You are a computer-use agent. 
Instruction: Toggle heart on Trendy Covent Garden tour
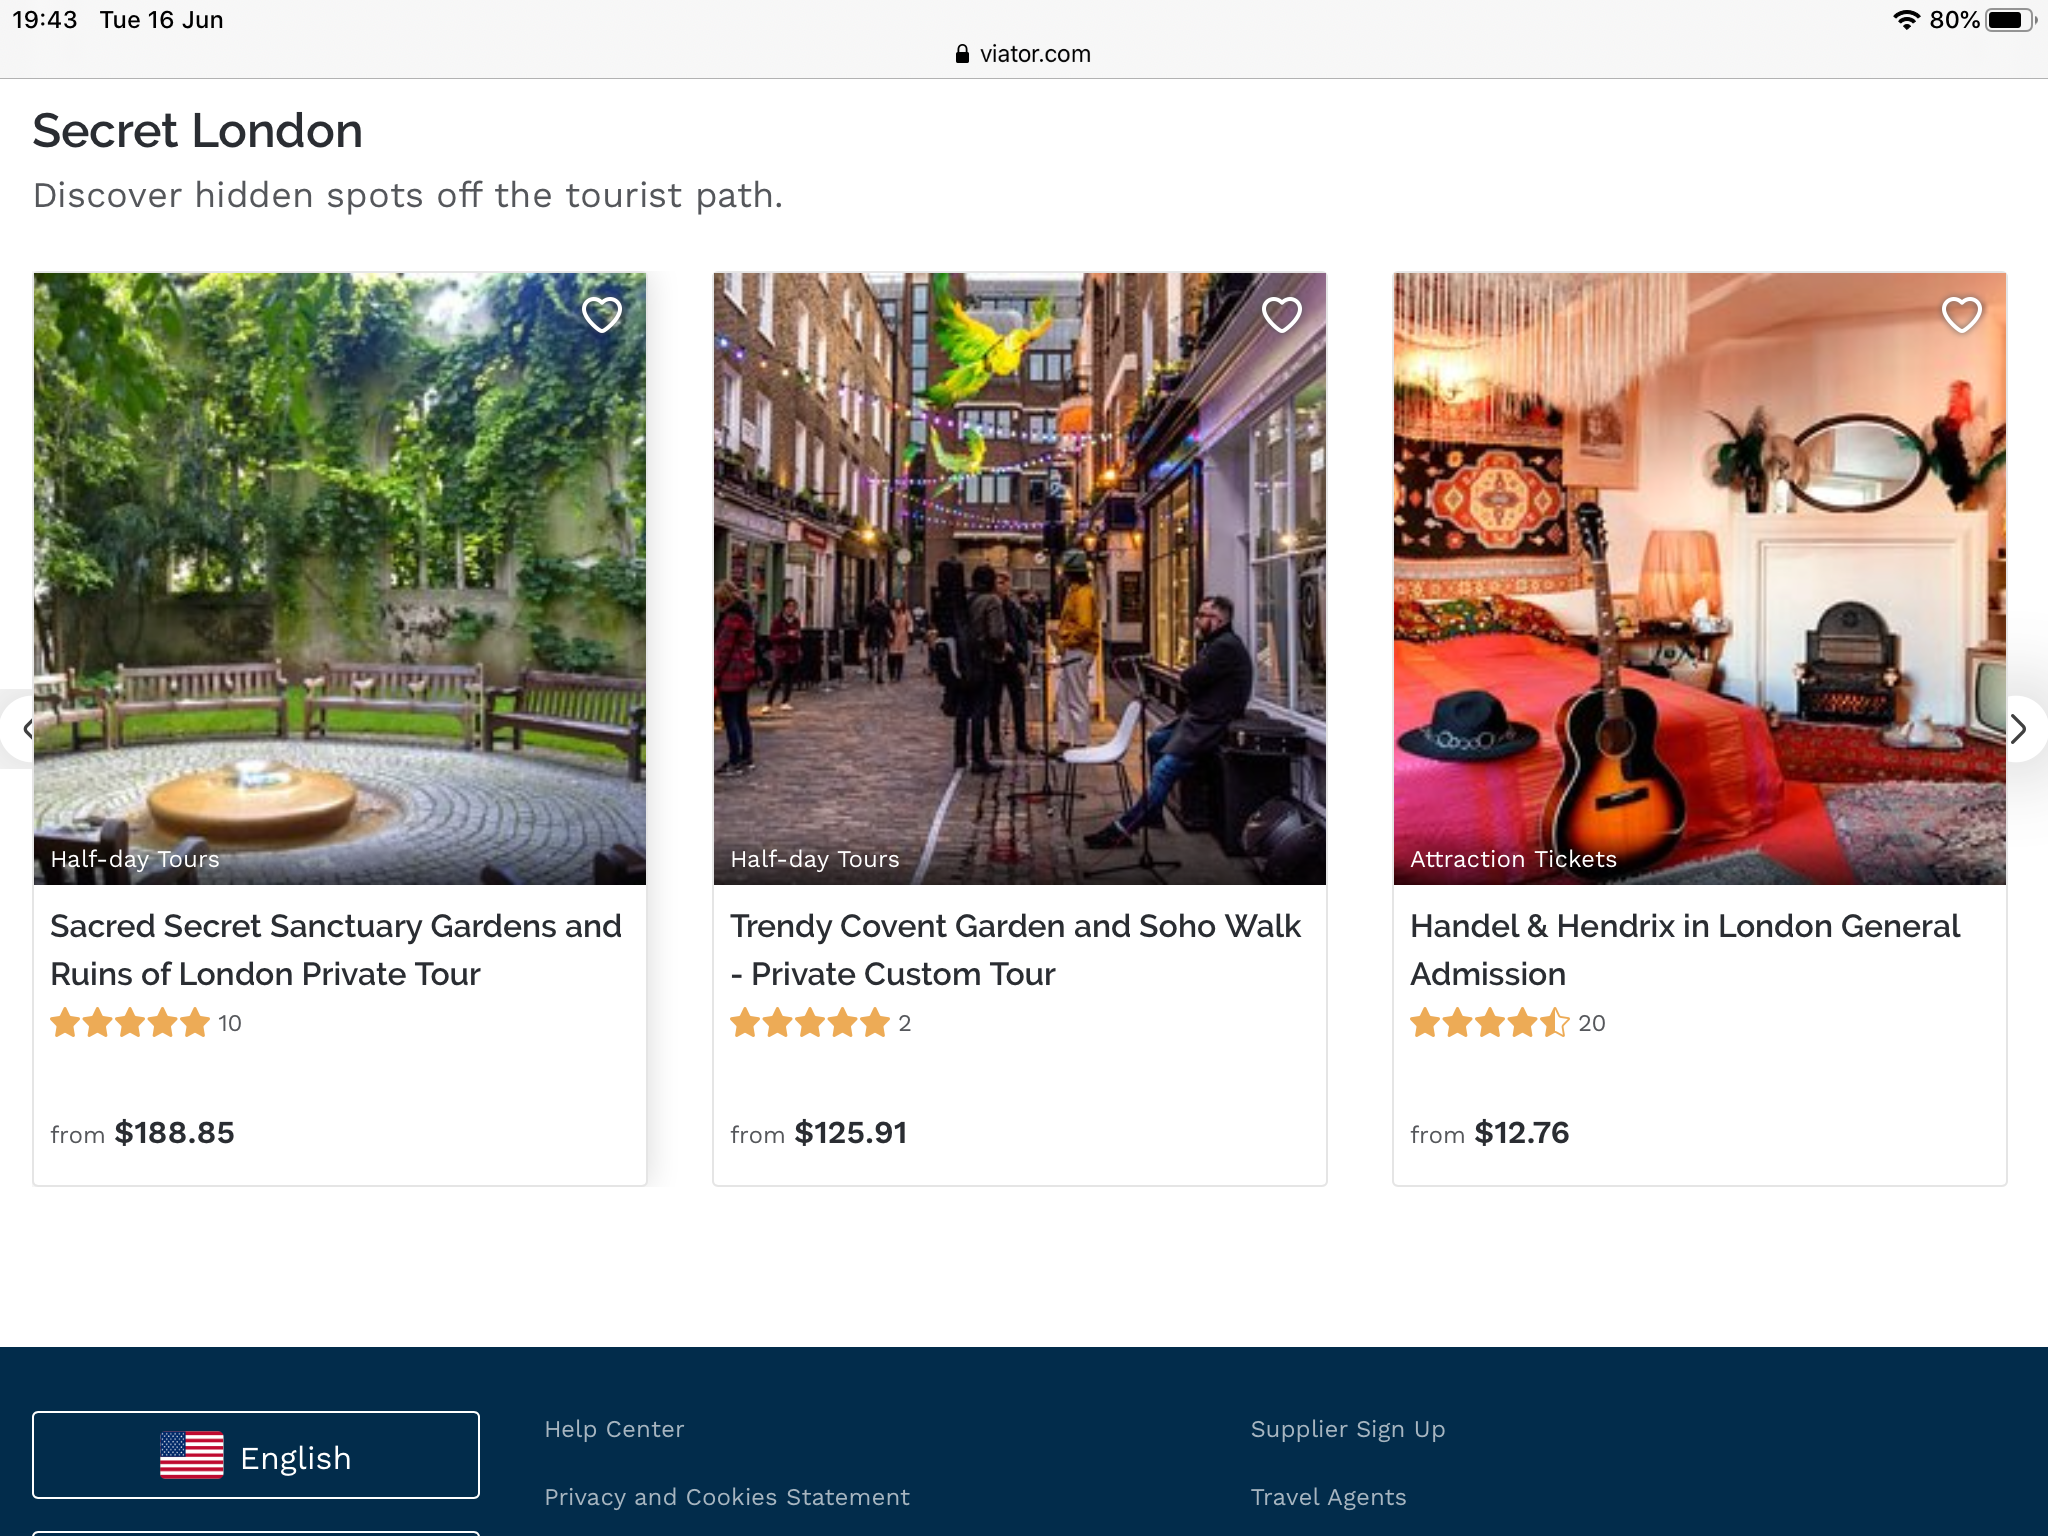1282,315
